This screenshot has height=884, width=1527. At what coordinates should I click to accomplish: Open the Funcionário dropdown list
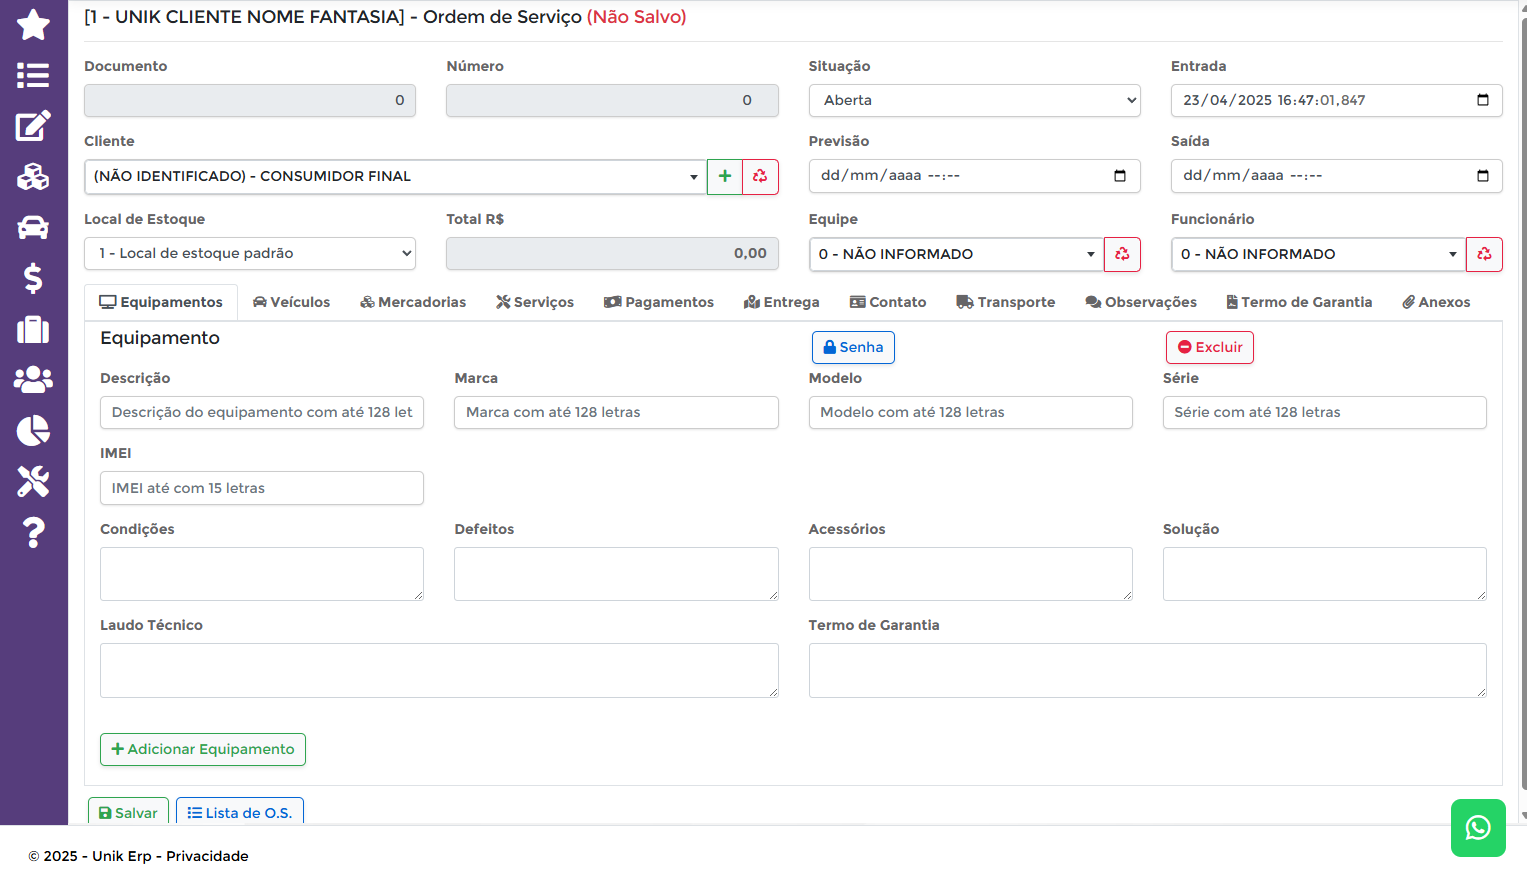coord(1317,255)
